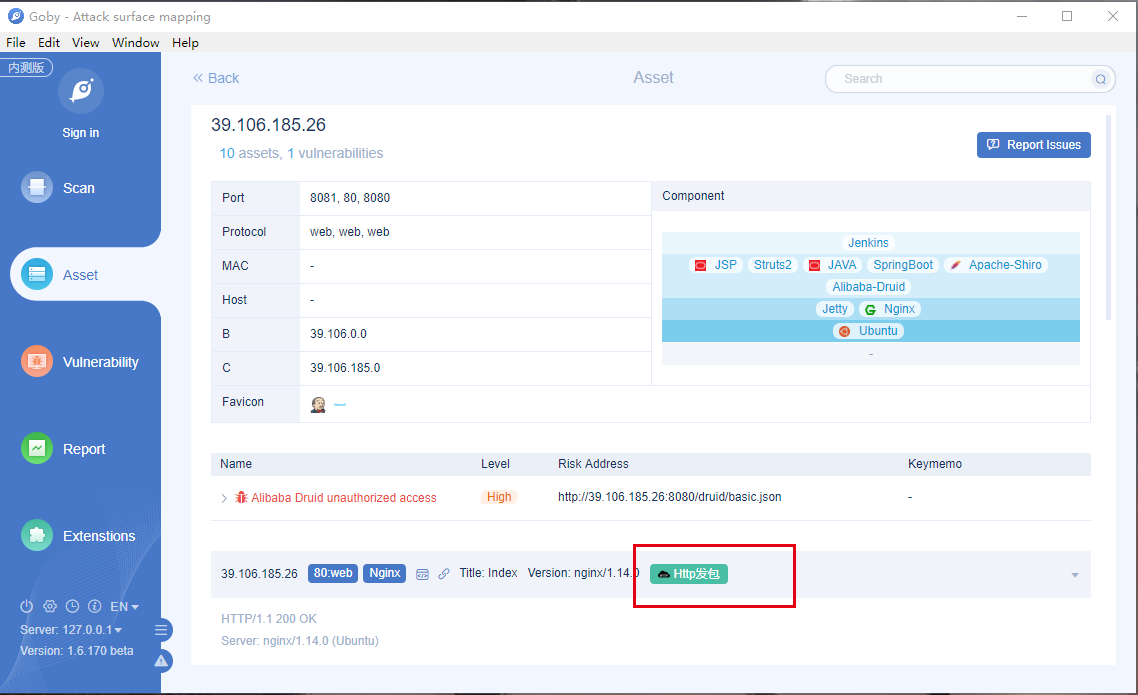Click the JAVA component tag

point(833,265)
